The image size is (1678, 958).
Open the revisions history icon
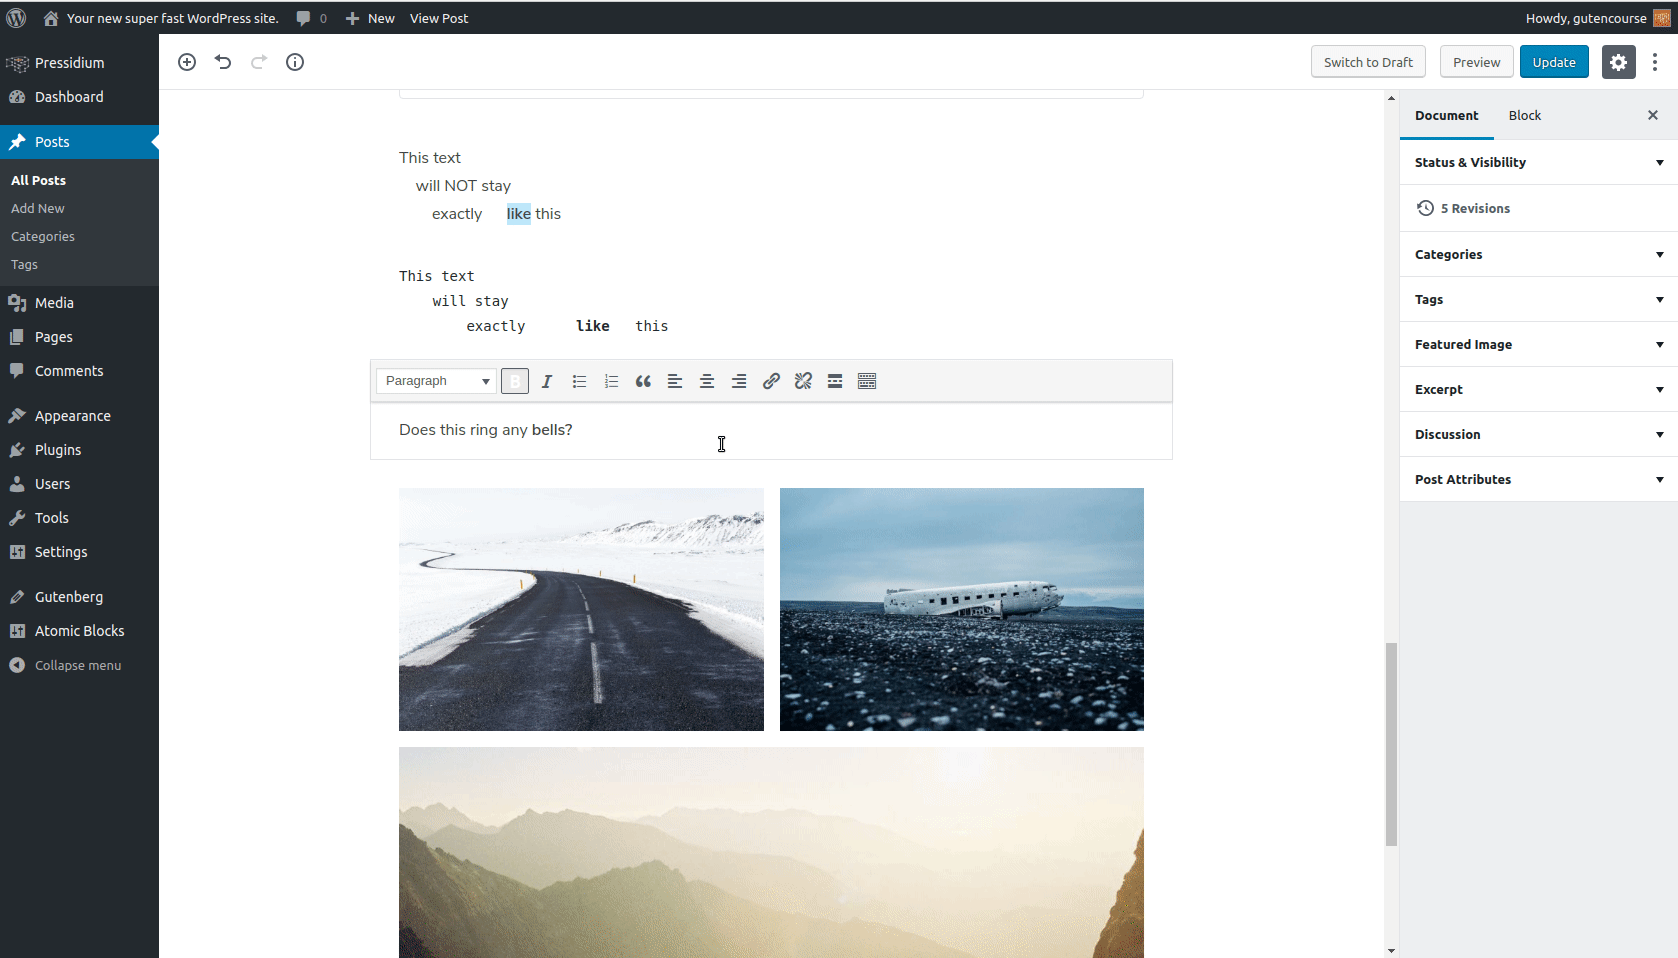[x=1426, y=208]
